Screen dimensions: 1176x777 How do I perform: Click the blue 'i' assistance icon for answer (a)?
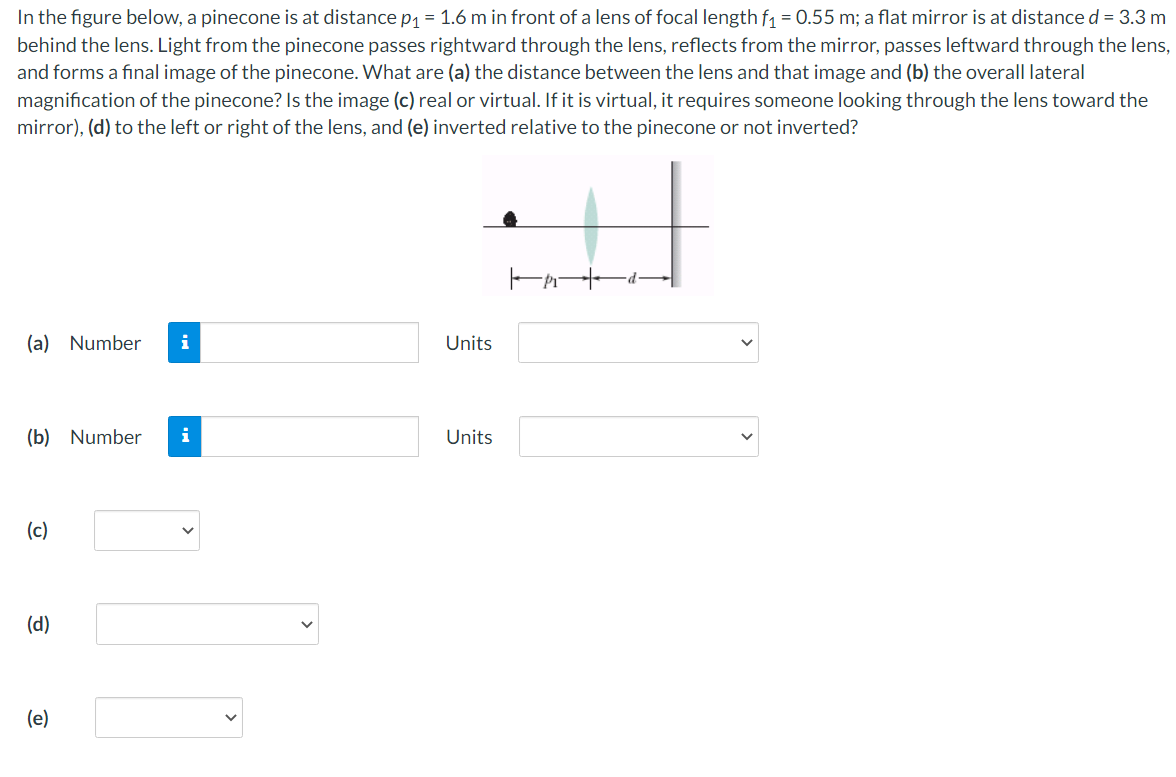pos(183,342)
